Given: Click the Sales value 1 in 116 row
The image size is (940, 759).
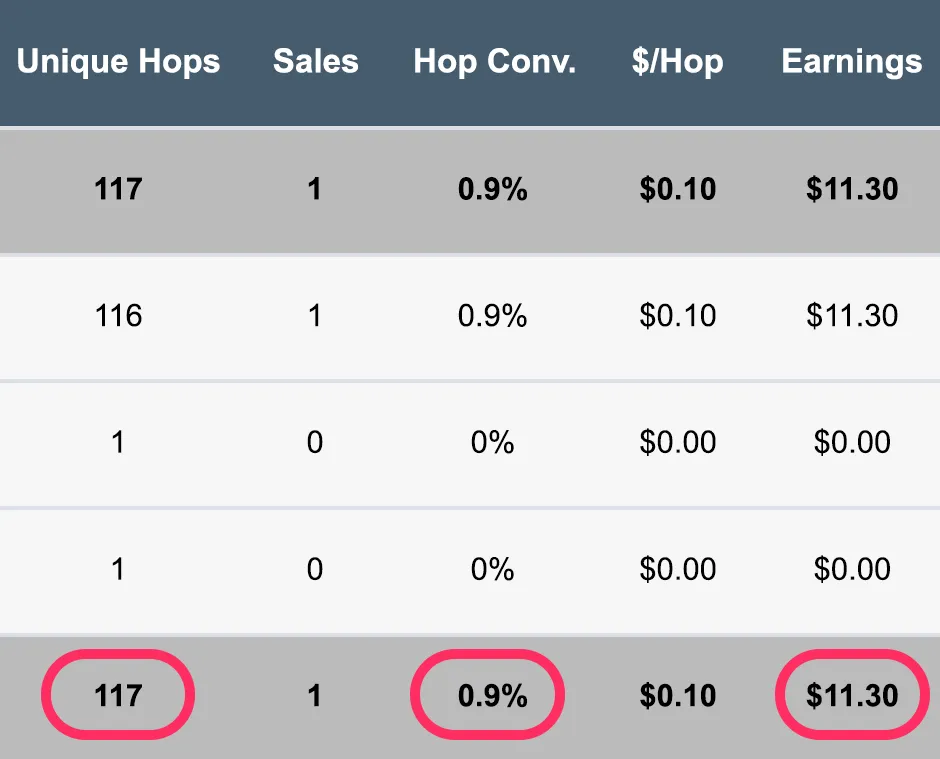Looking at the screenshot, I should point(315,315).
